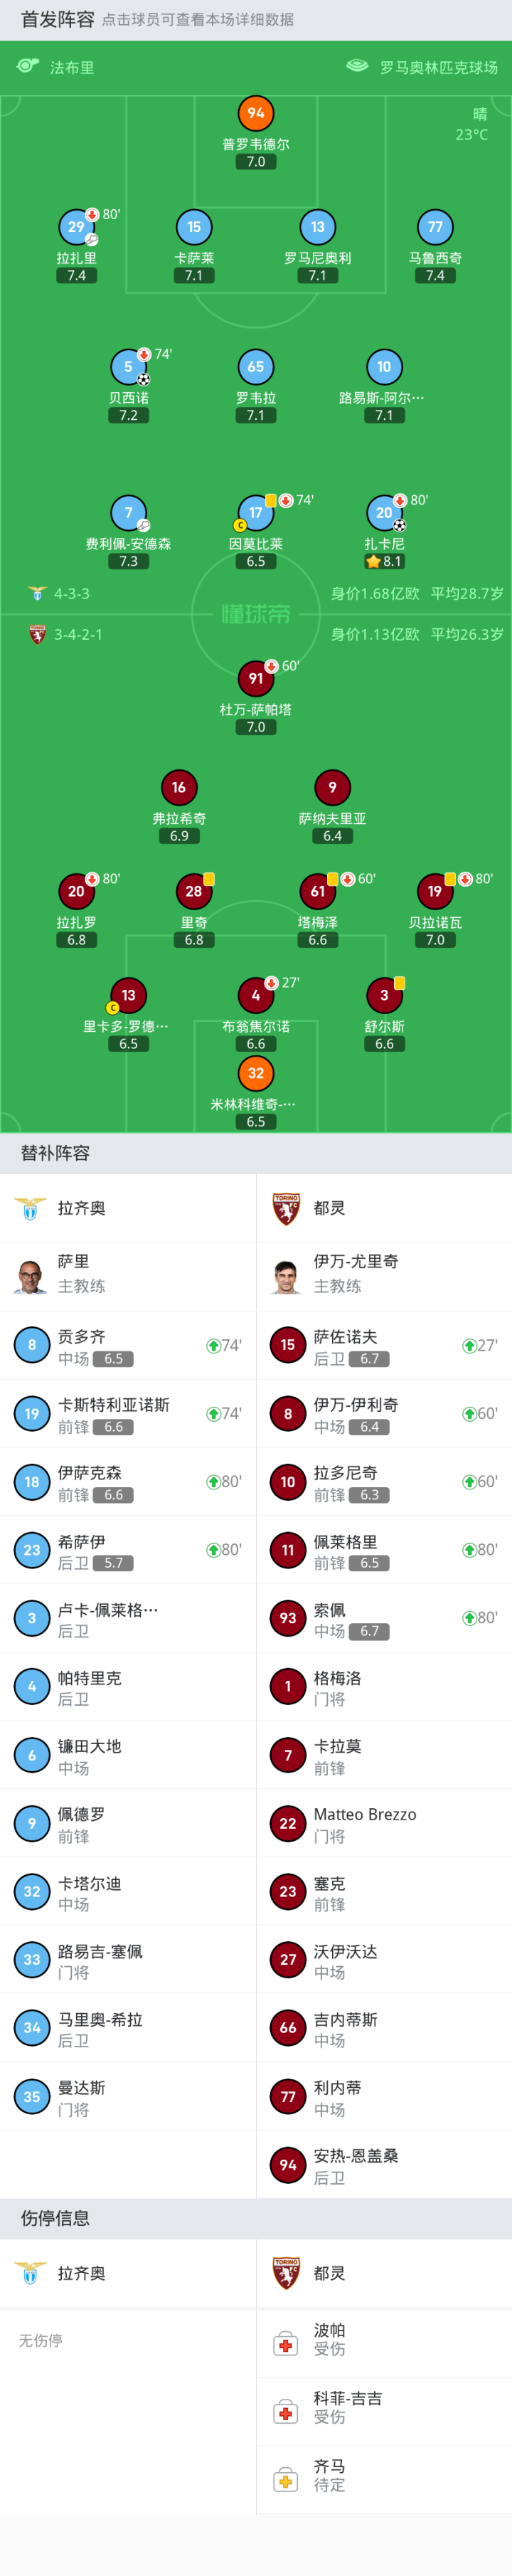Select bench player Daichi Kamada's row

tap(128, 1755)
